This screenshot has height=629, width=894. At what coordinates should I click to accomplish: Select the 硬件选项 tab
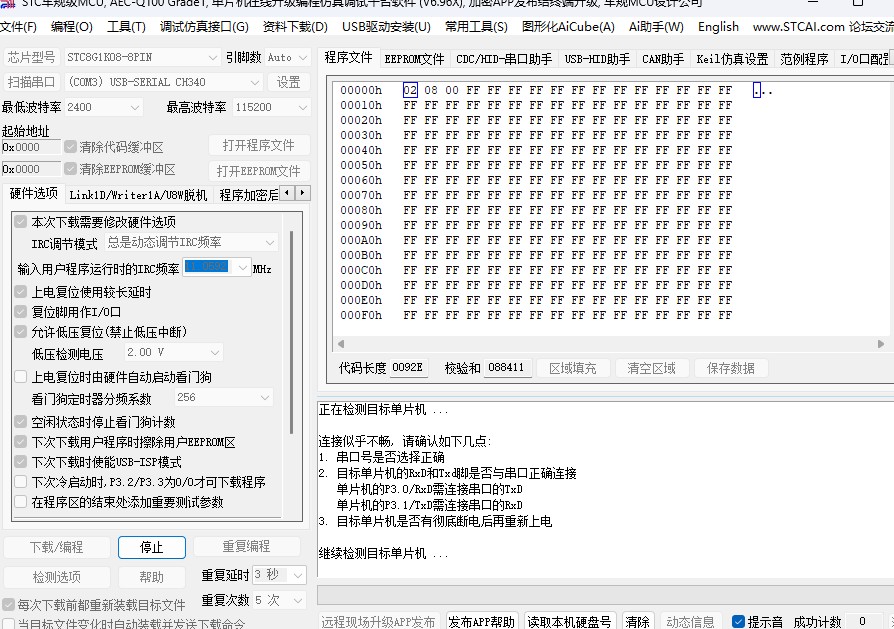34,193
